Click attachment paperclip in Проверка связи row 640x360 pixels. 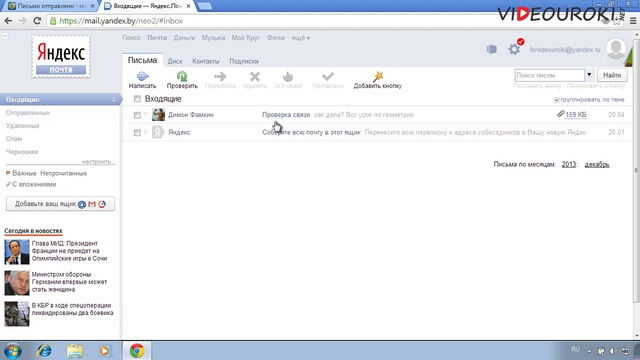[560, 114]
